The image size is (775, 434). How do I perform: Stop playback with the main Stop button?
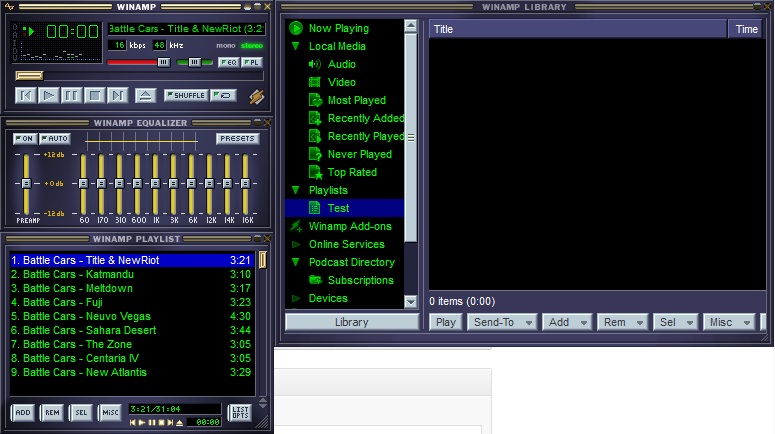tap(94, 95)
